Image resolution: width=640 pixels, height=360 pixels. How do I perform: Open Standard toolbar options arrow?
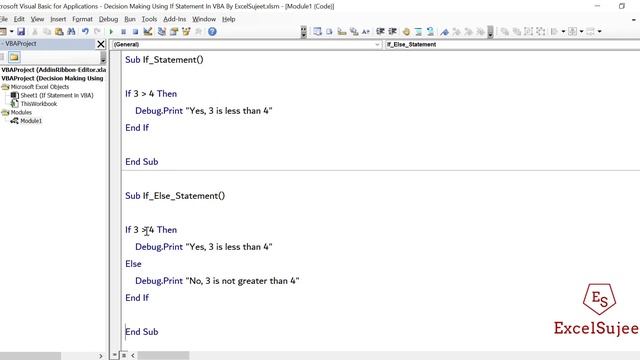[x=303, y=31]
